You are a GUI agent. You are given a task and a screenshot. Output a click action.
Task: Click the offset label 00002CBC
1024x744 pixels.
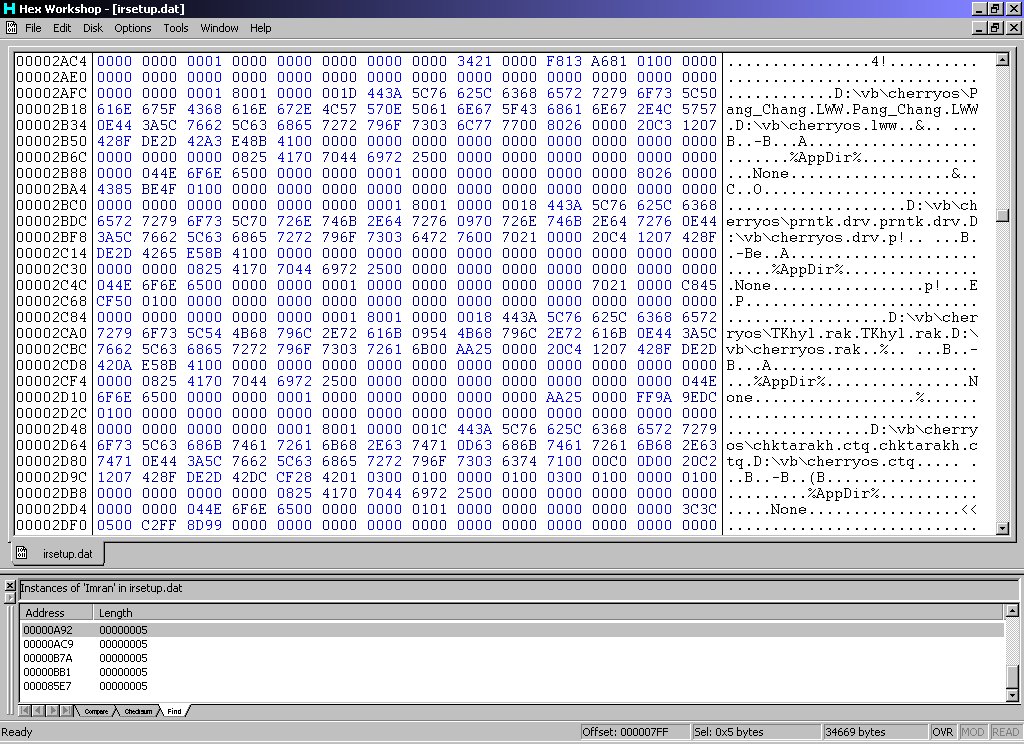[52, 349]
